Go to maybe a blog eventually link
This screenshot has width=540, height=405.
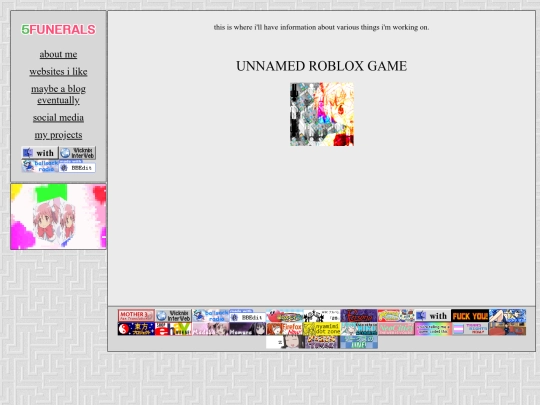[58, 94]
